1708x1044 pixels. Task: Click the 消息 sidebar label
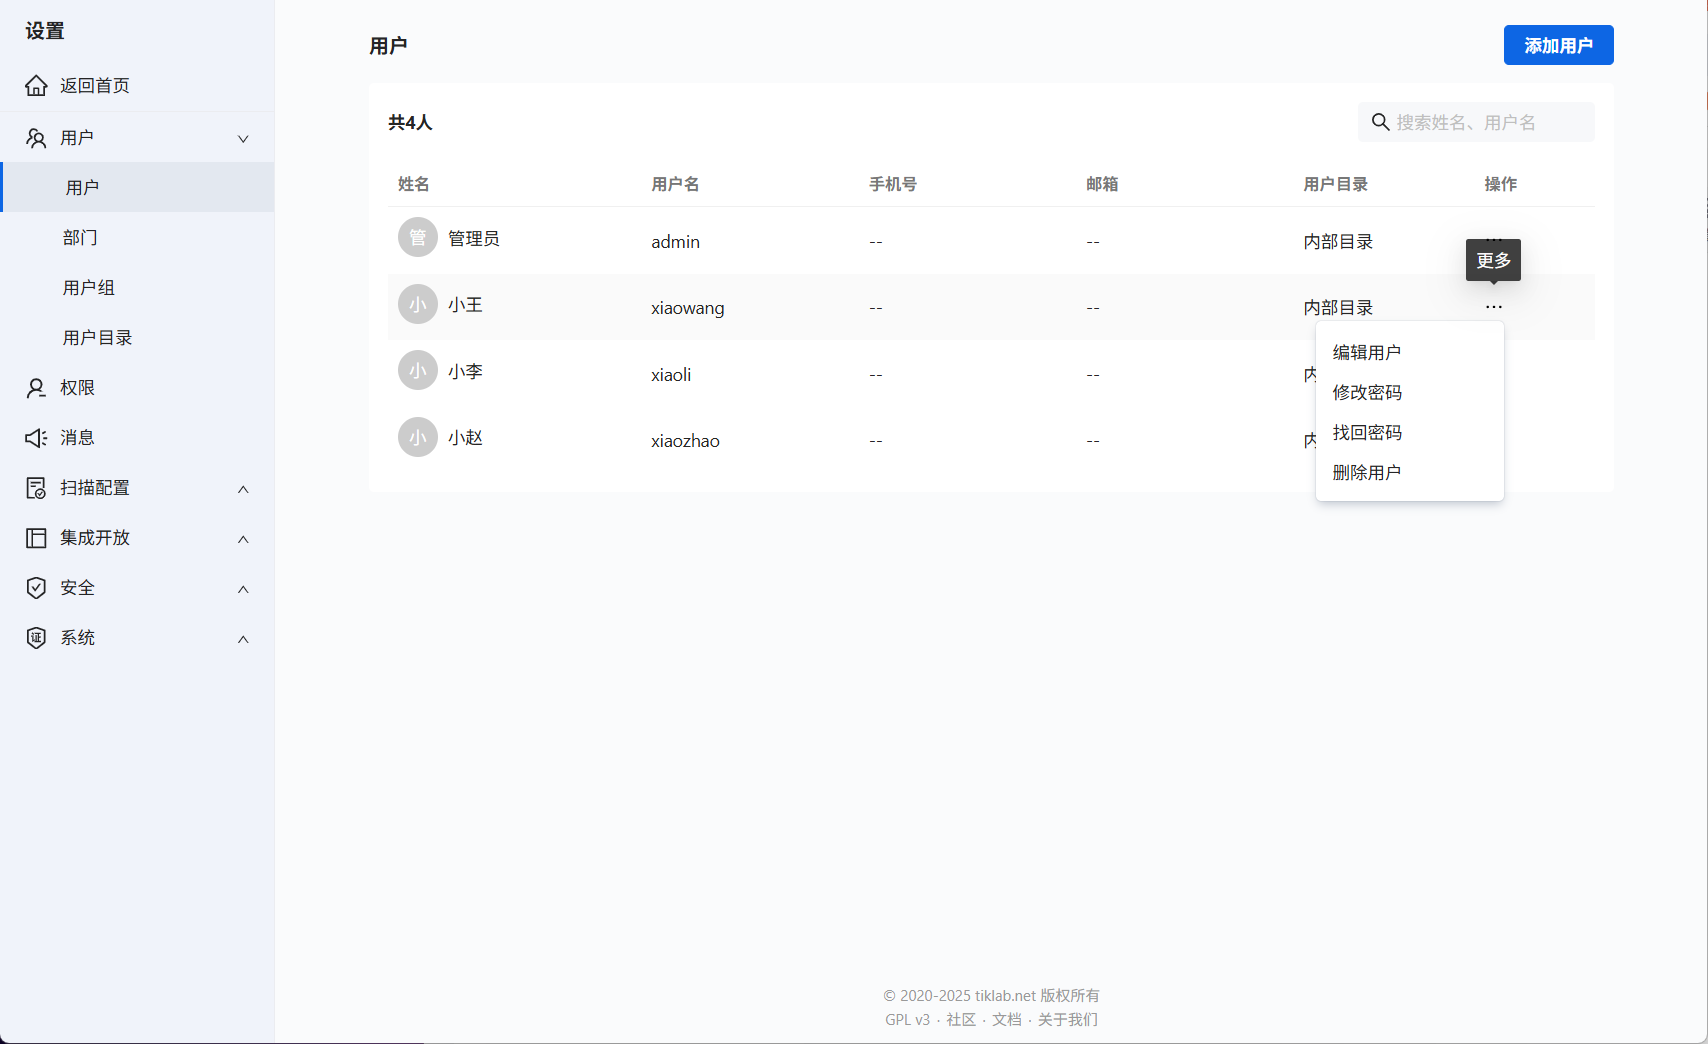77,438
